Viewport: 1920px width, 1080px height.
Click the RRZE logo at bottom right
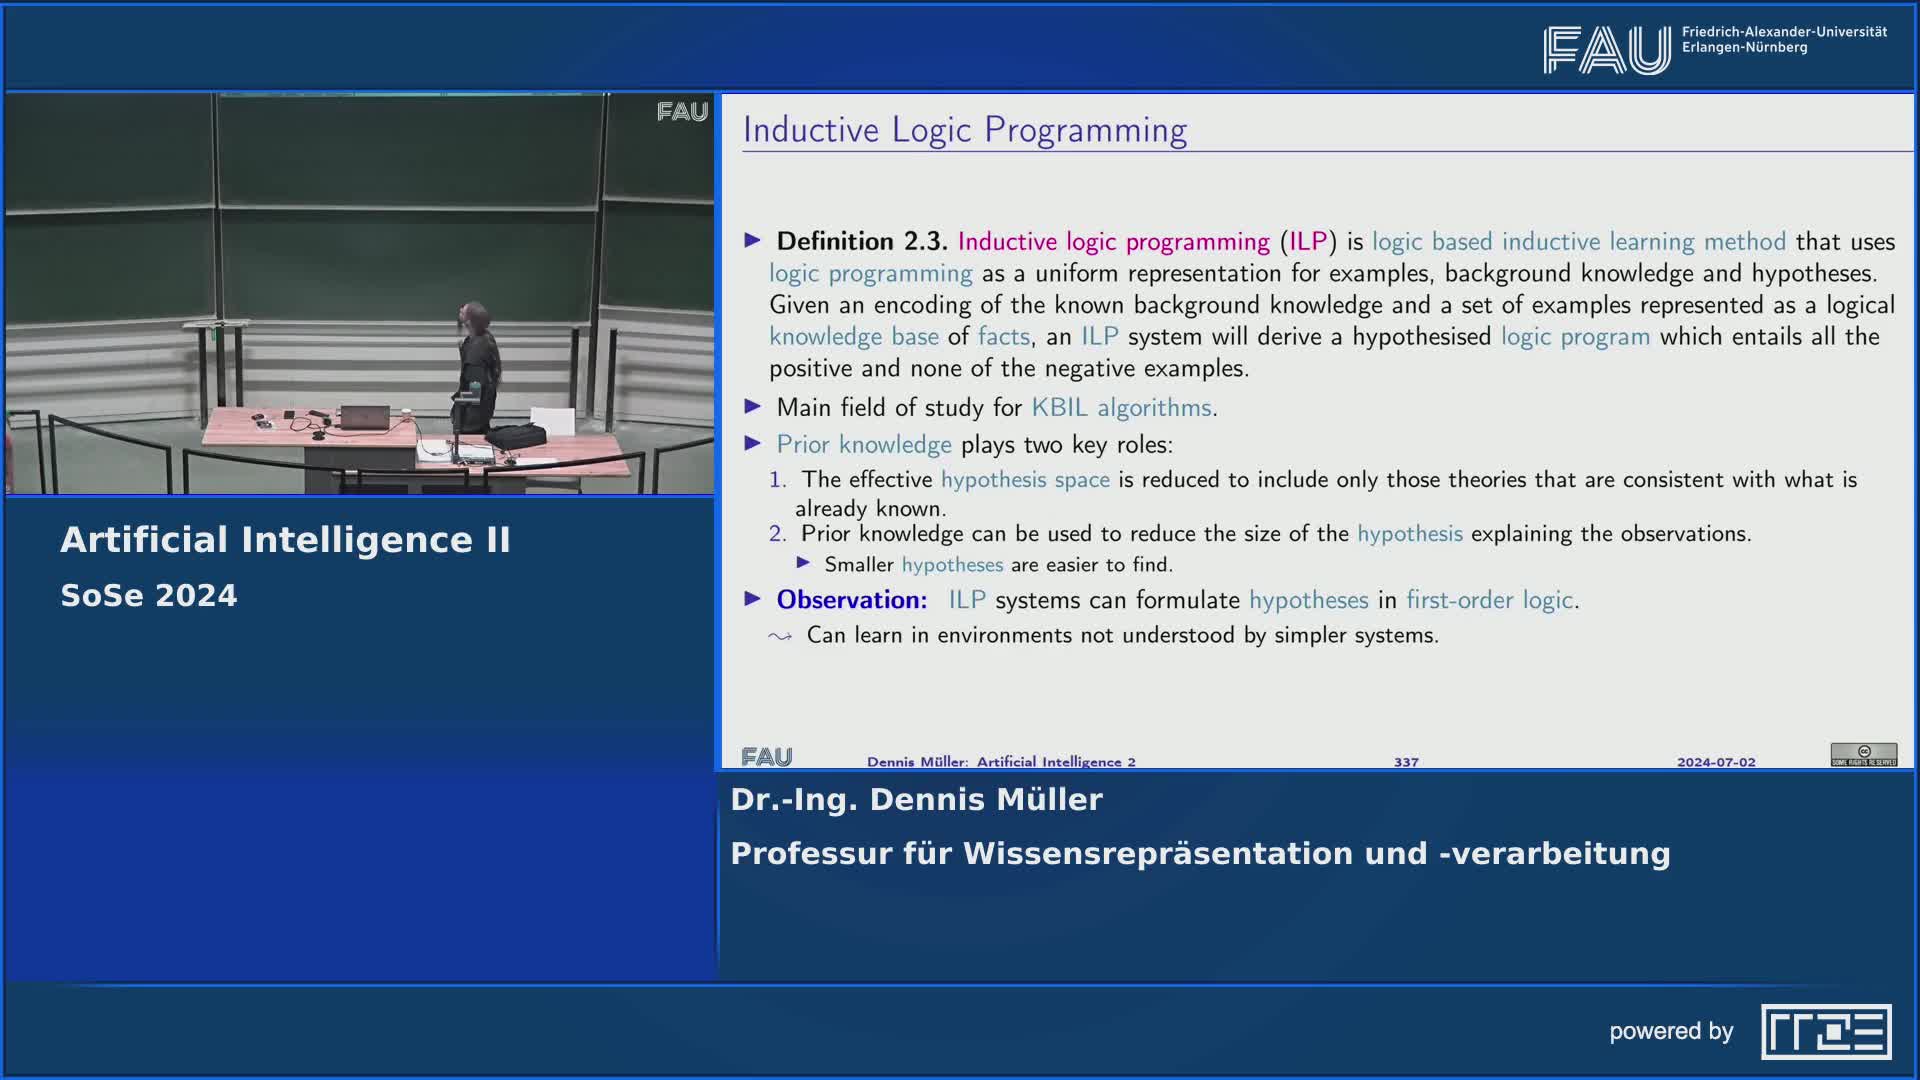tap(1825, 1031)
